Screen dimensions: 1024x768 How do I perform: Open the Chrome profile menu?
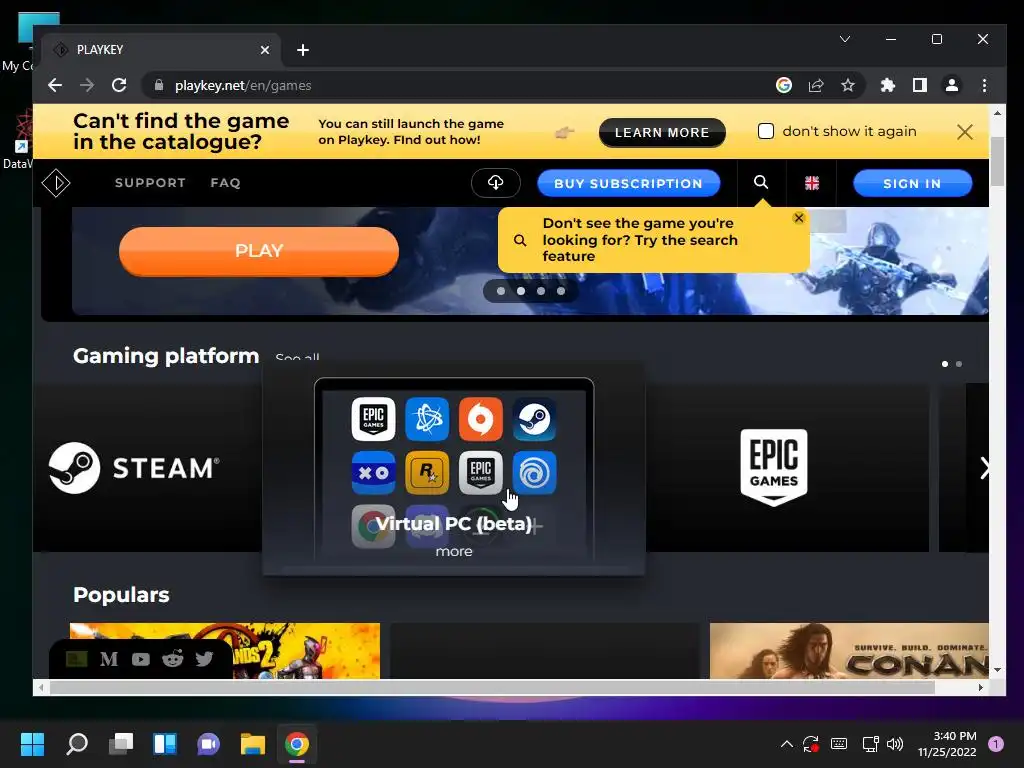(952, 86)
